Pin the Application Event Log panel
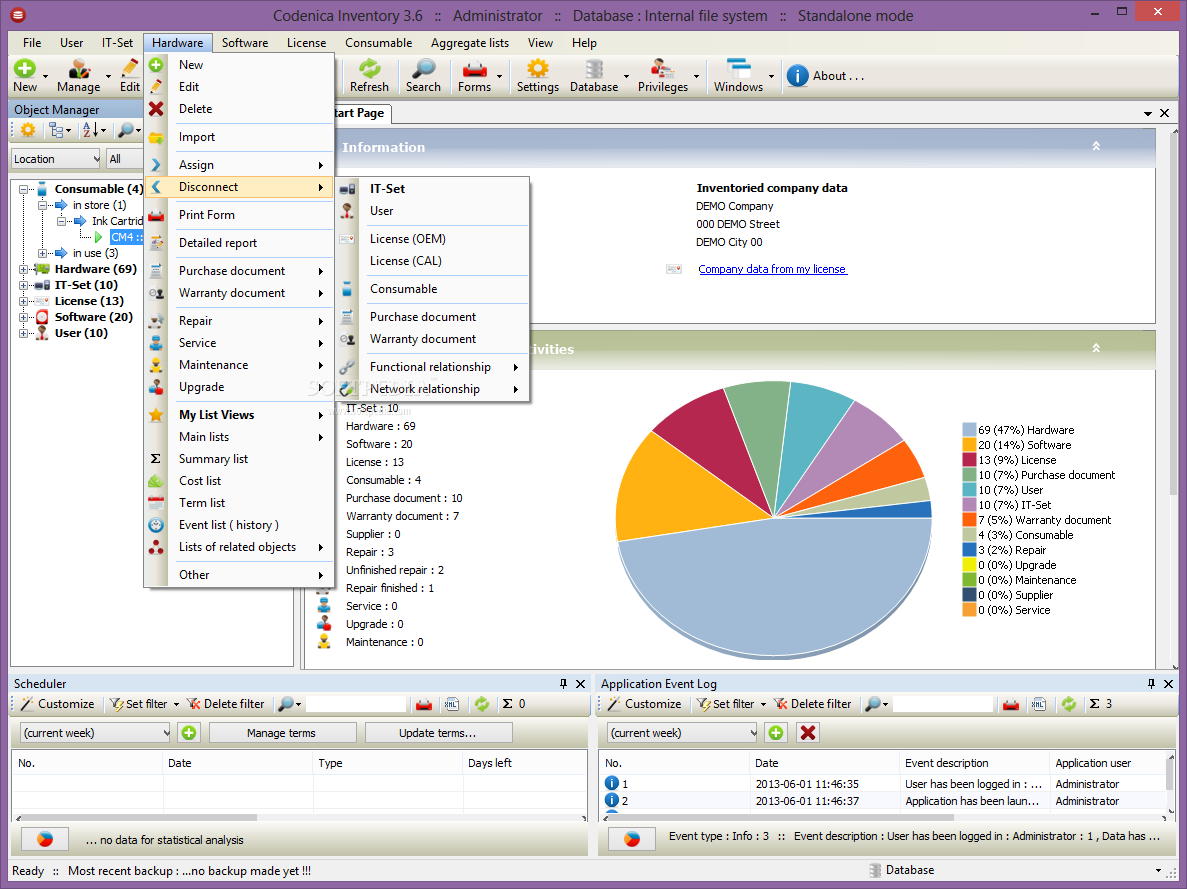 pos(1151,683)
